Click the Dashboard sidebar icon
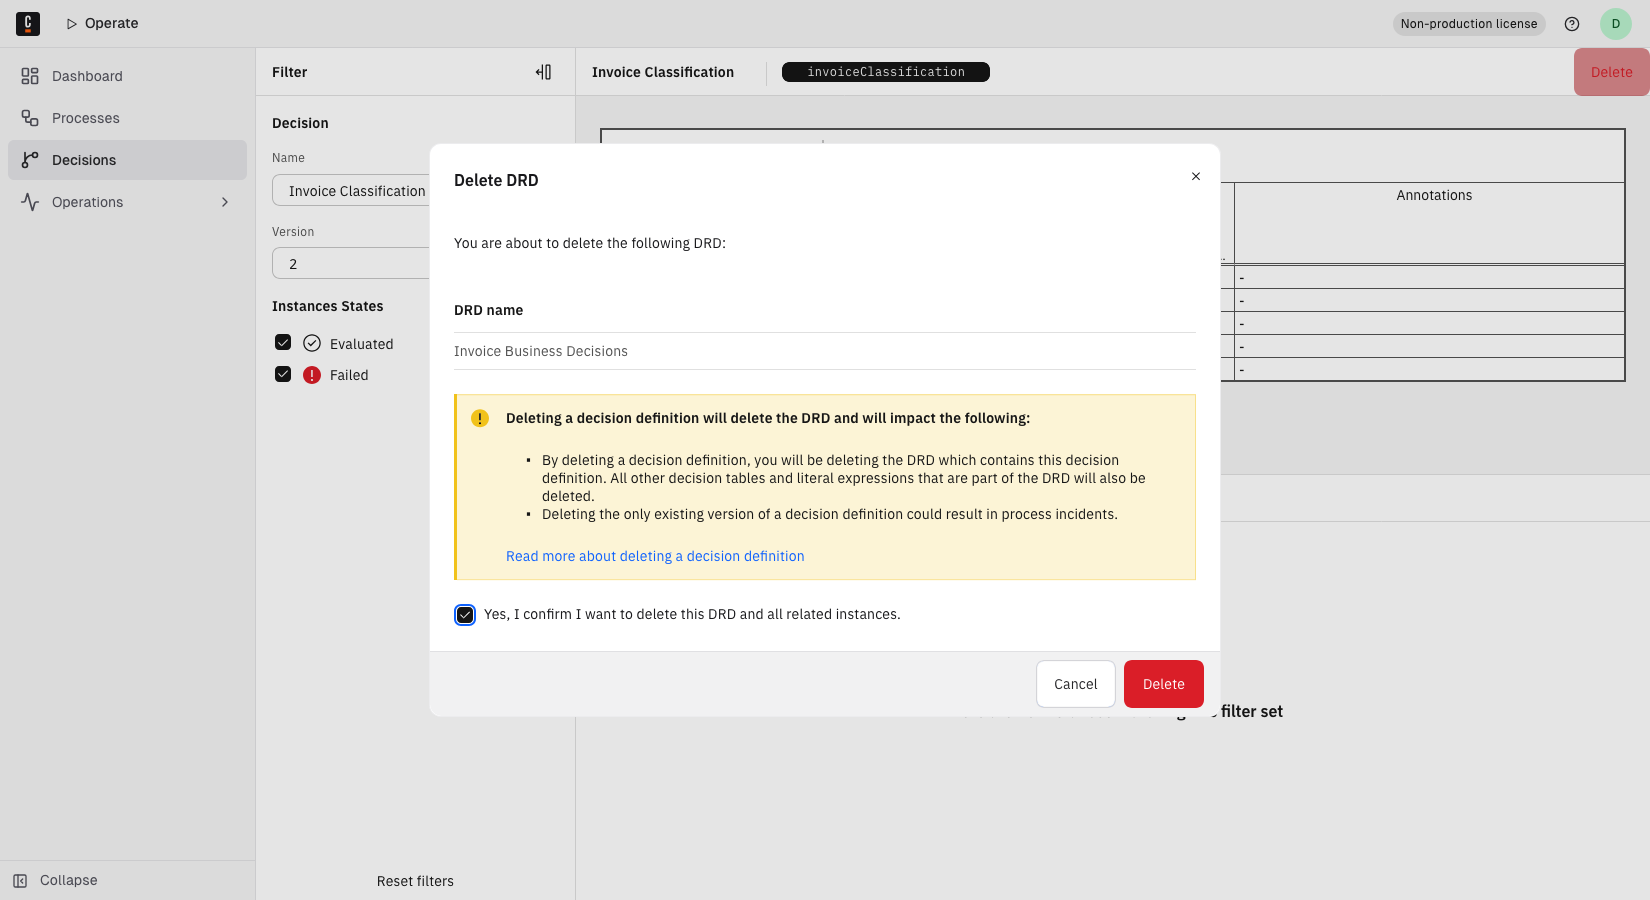 (30, 76)
